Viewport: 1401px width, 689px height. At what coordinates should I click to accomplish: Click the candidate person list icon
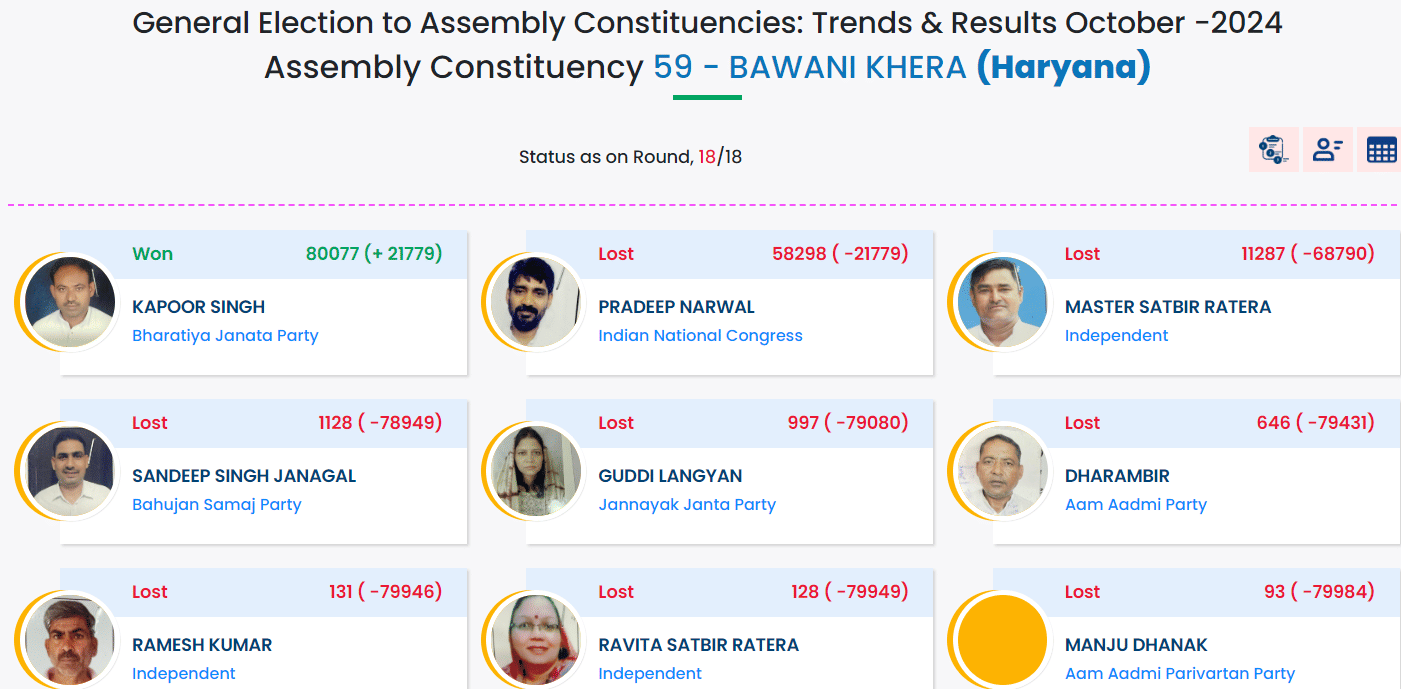tap(1327, 150)
